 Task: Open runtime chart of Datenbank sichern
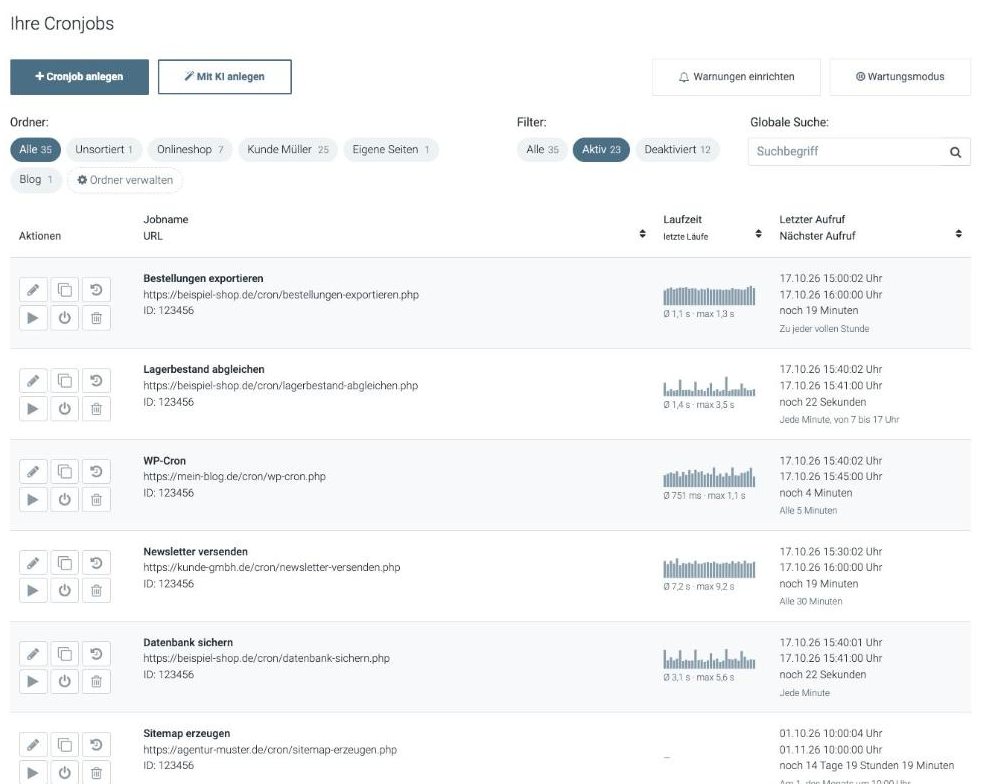tap(709, 659)
